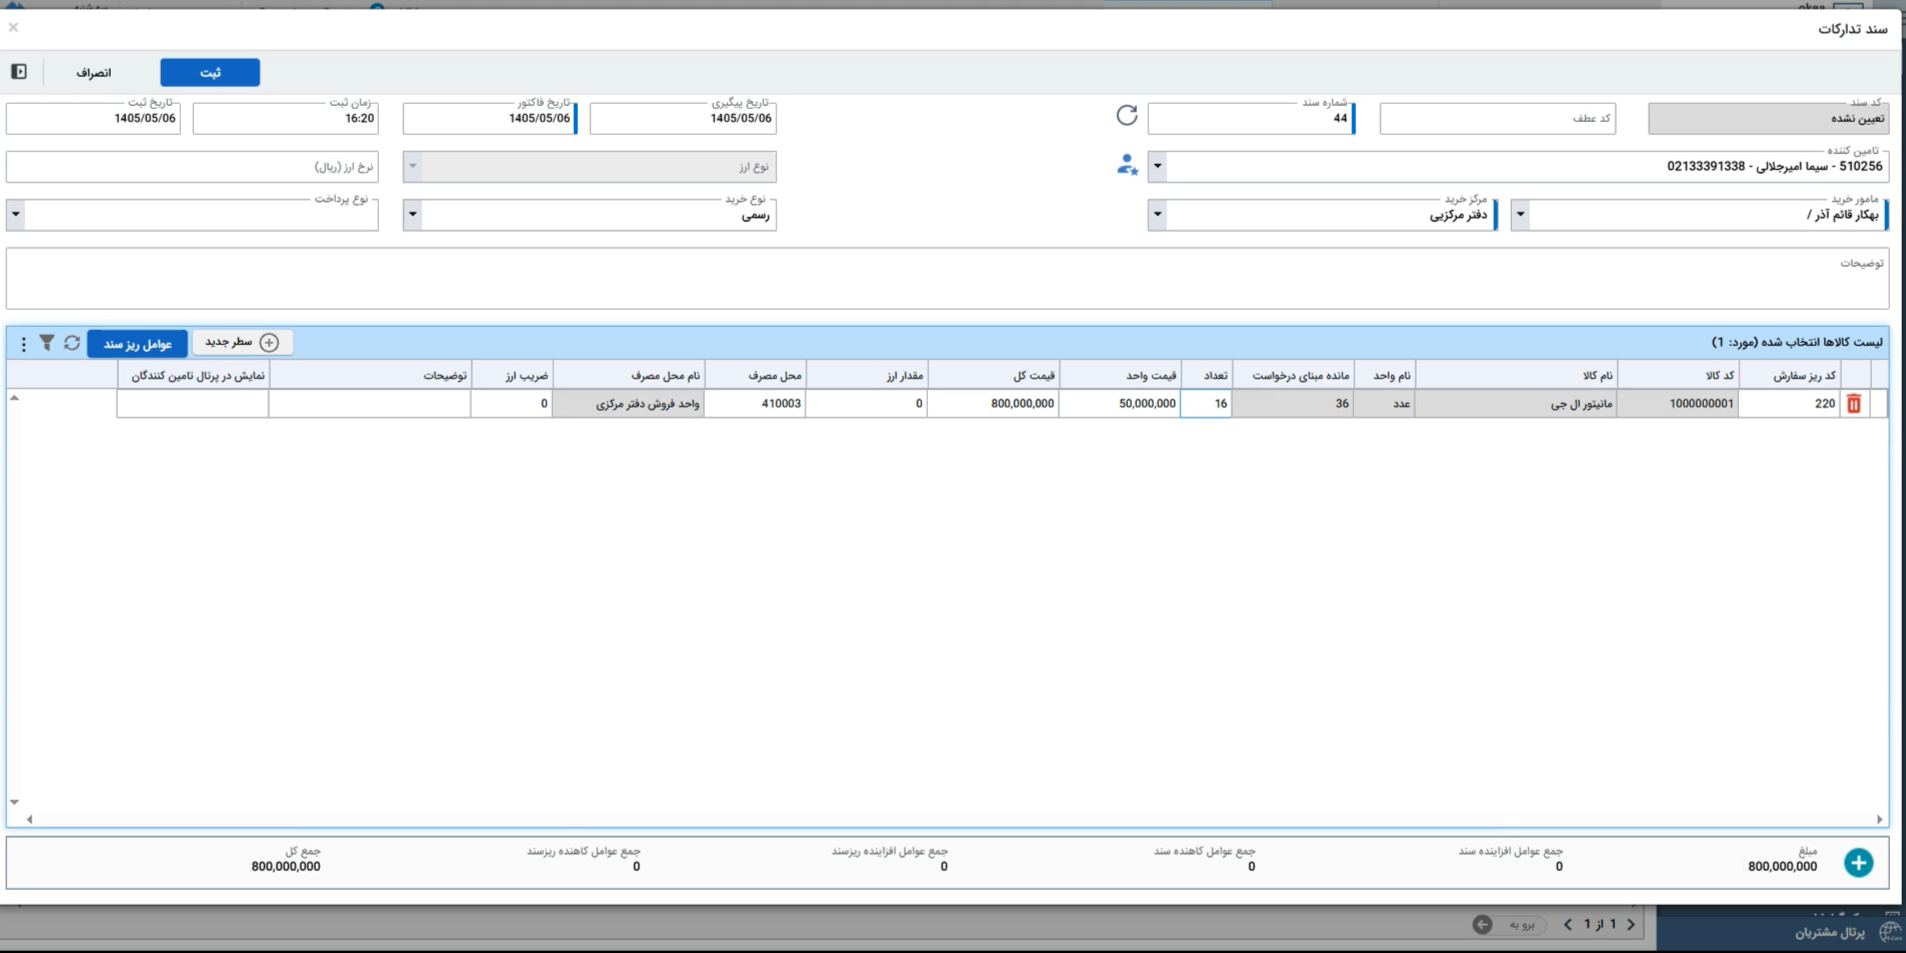Viewport: 1906px width, 953px height.
Task: Click the نام کالا column header
Action: pos(1516,375)
